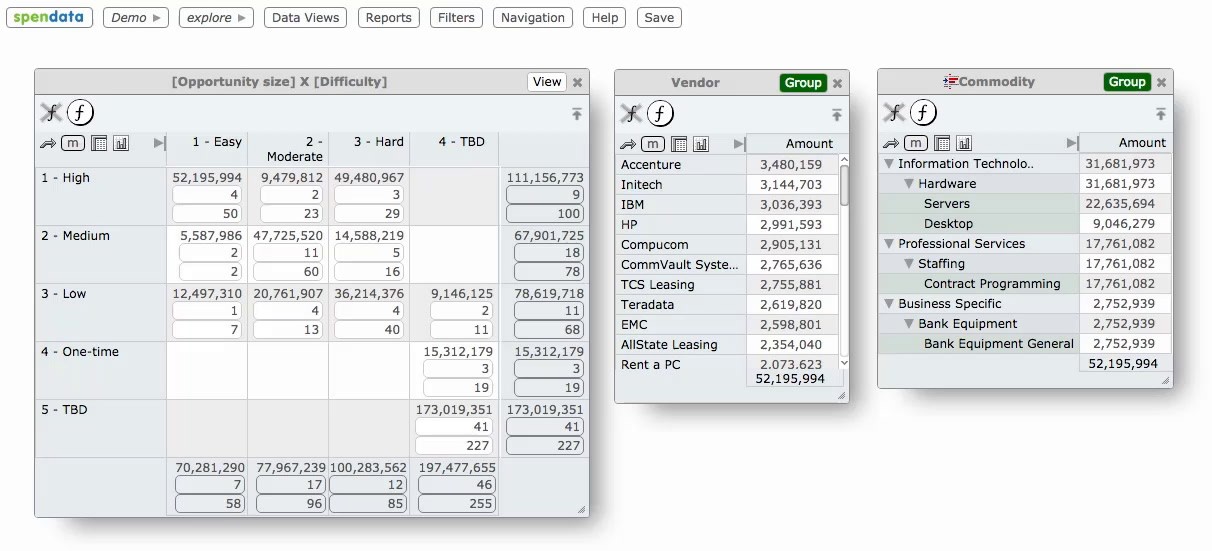Open the Demo dropdown menu
This screenshot has width=1212, height=551.
tap(135, 17)
